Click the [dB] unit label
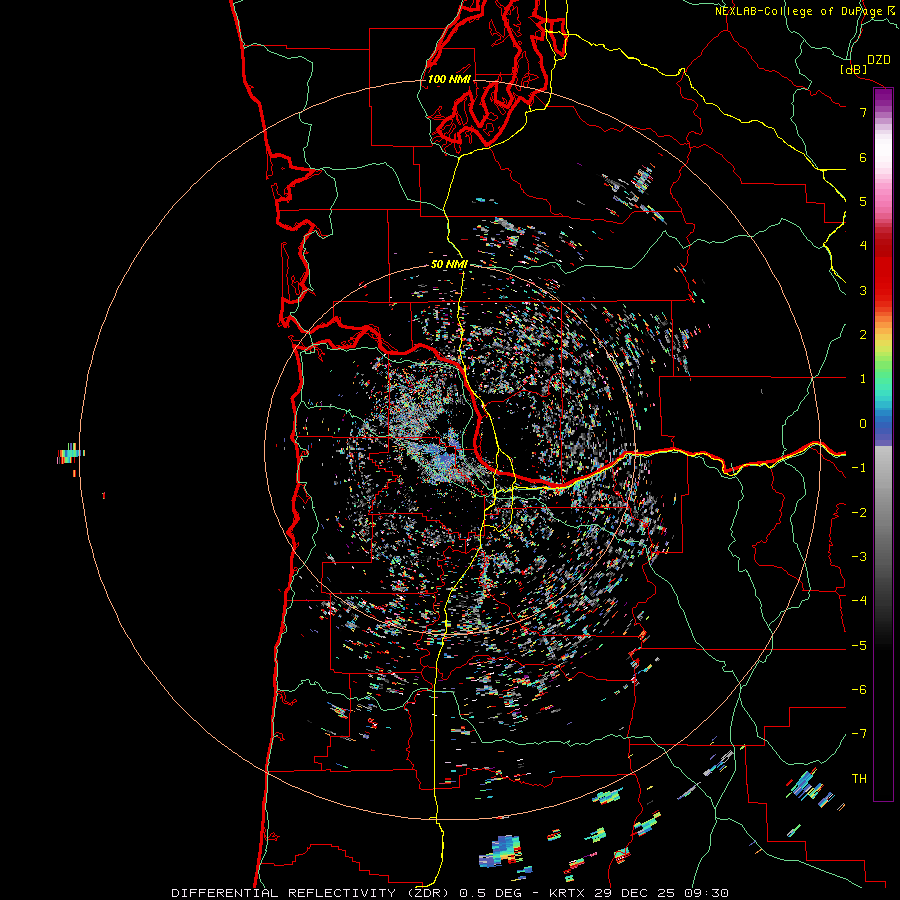Screen dimensions: 900x900 (x=854, y=69)
